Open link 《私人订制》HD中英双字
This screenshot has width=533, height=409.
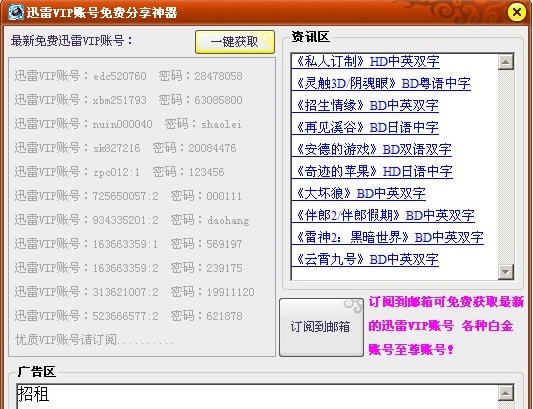[366, 62]
